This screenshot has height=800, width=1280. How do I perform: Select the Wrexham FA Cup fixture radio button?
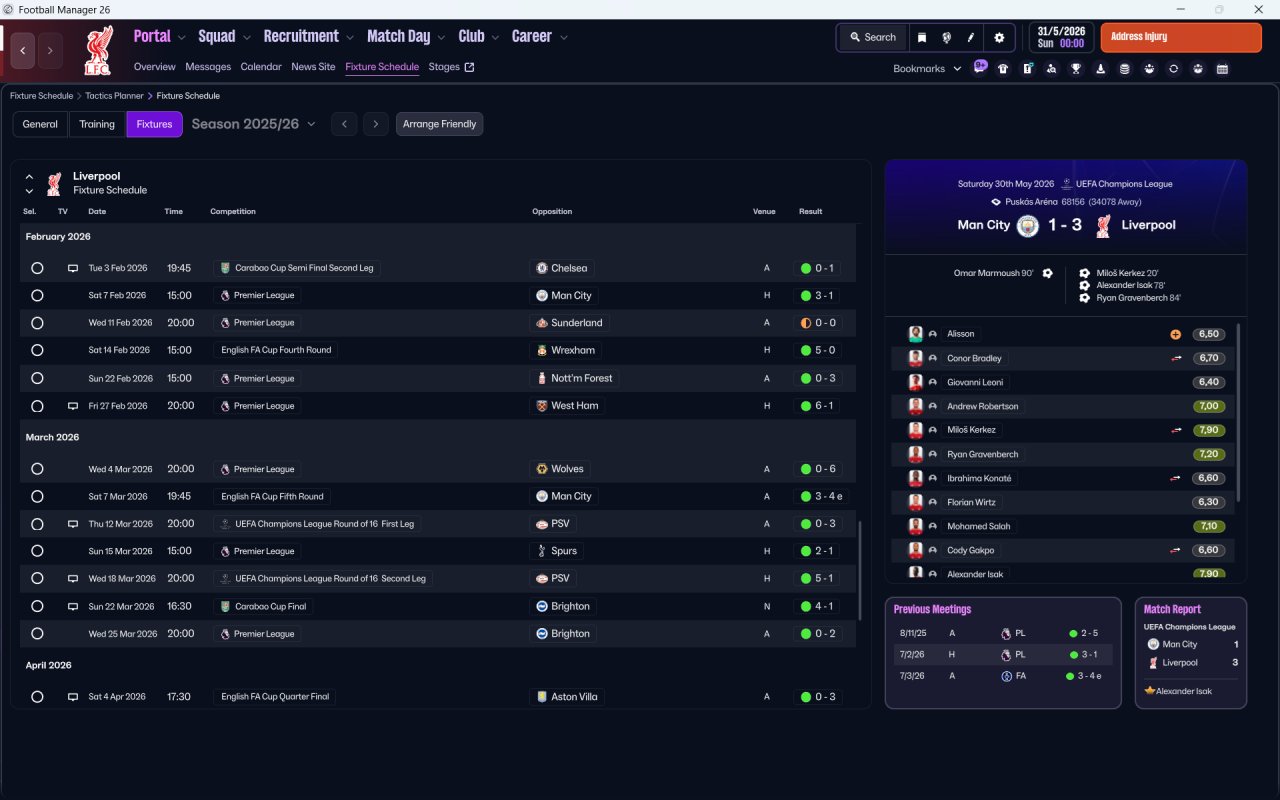pyautogui.click(x=37, y=351)
